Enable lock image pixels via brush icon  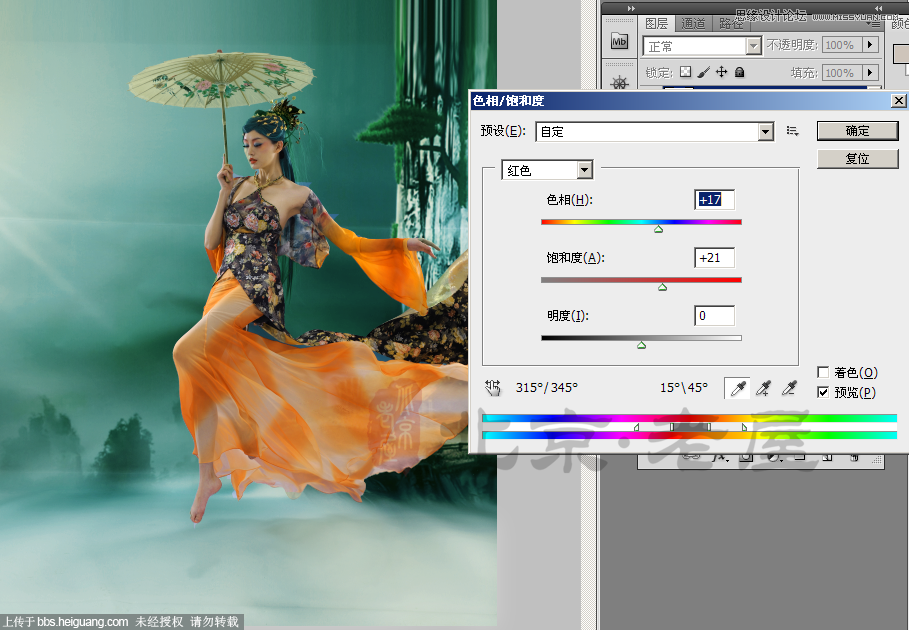703,72
